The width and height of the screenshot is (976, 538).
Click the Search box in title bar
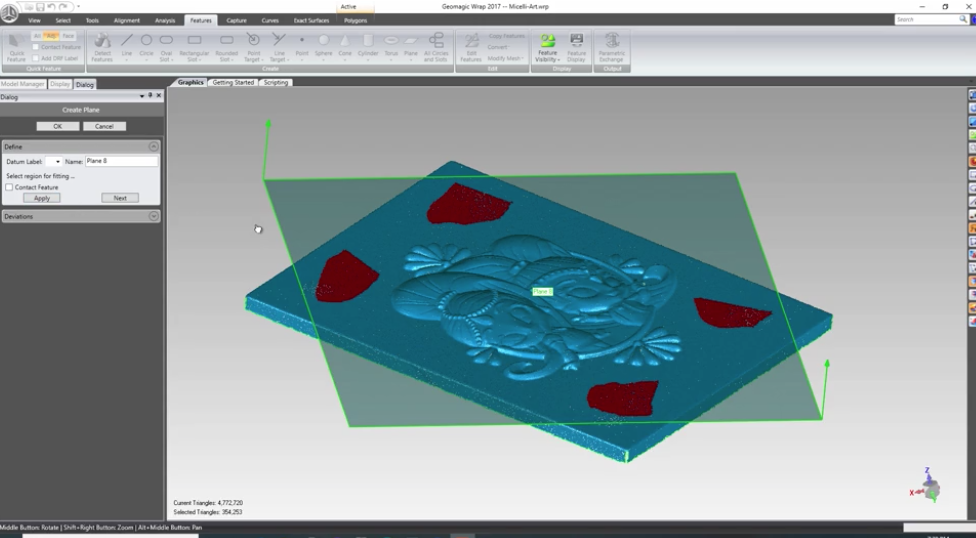pos(927,20)
